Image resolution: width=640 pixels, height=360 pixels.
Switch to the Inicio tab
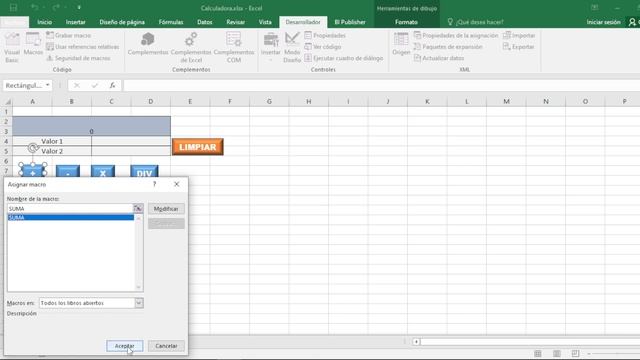tap(44, 22)
